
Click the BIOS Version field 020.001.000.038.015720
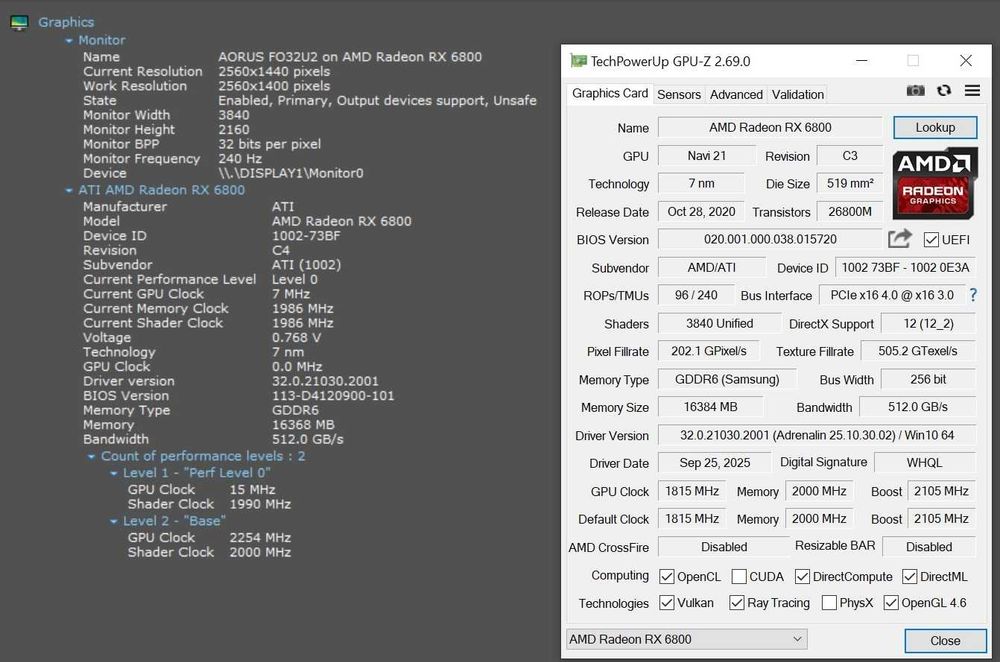[770, 239]
